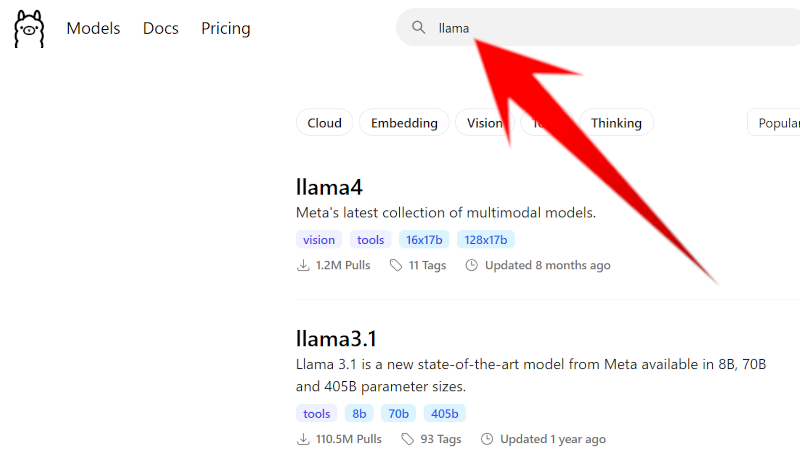Click the search magnifier icon
The image size is (800, 450).
point(419,28)
